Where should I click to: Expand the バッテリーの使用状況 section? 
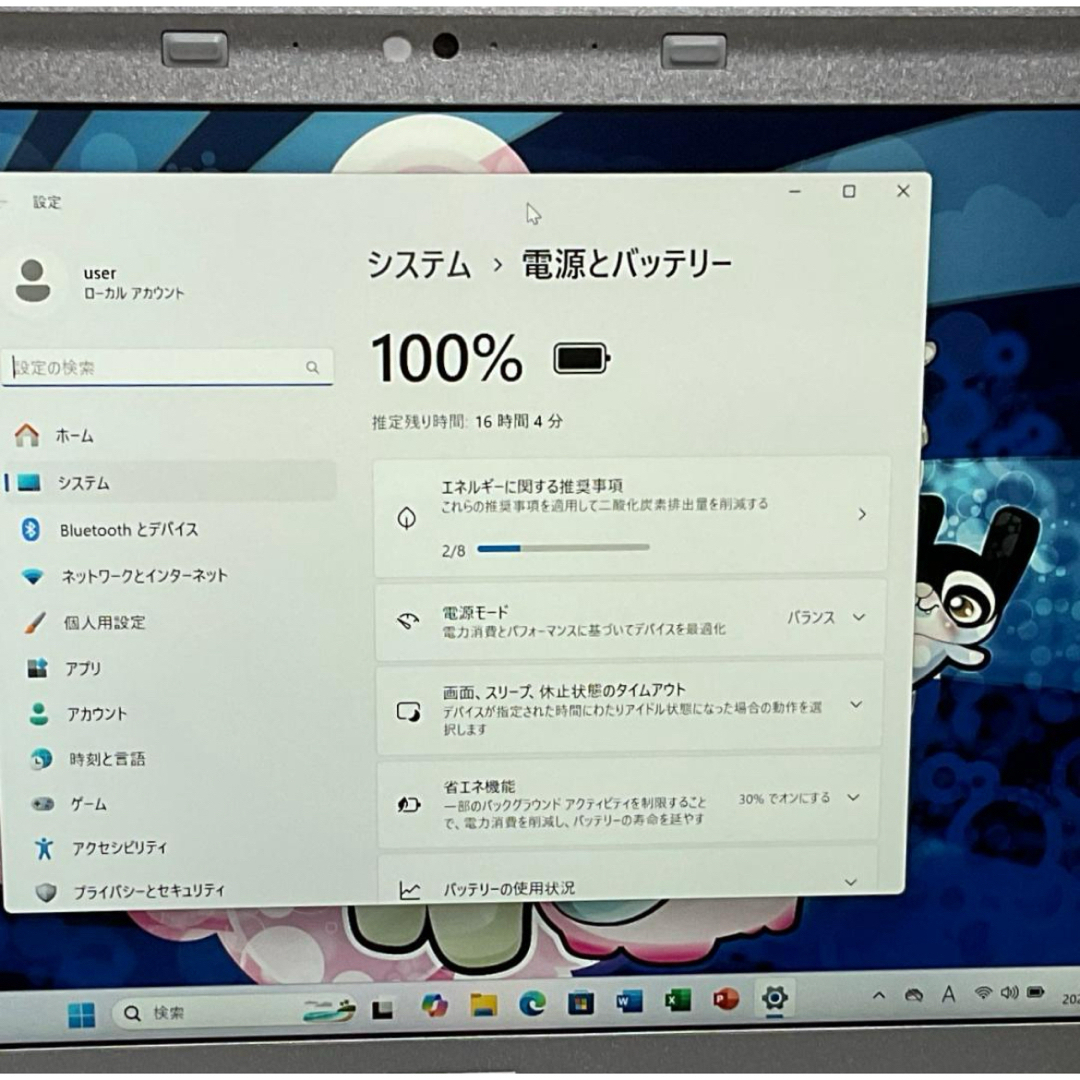coord(851,882)
